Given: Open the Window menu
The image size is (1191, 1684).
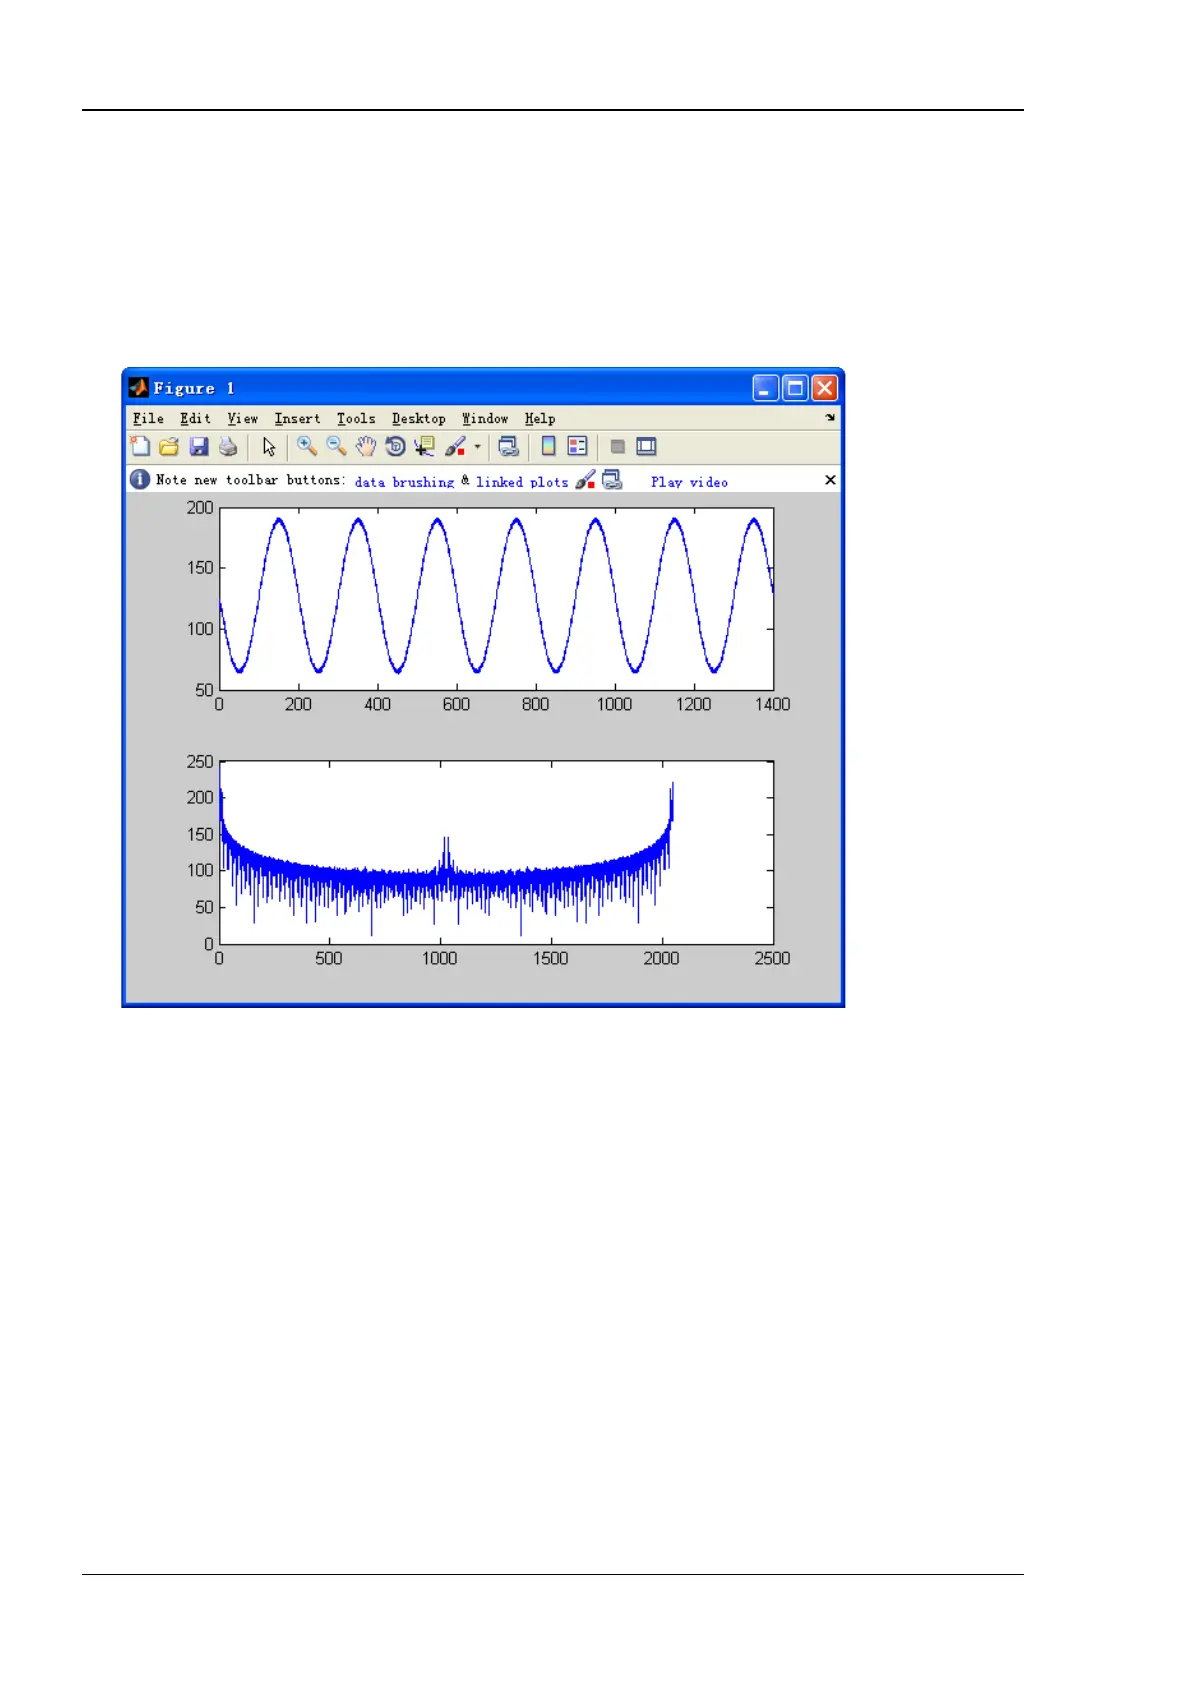Looking at the screenshot, I should click(x=485, y=419).
